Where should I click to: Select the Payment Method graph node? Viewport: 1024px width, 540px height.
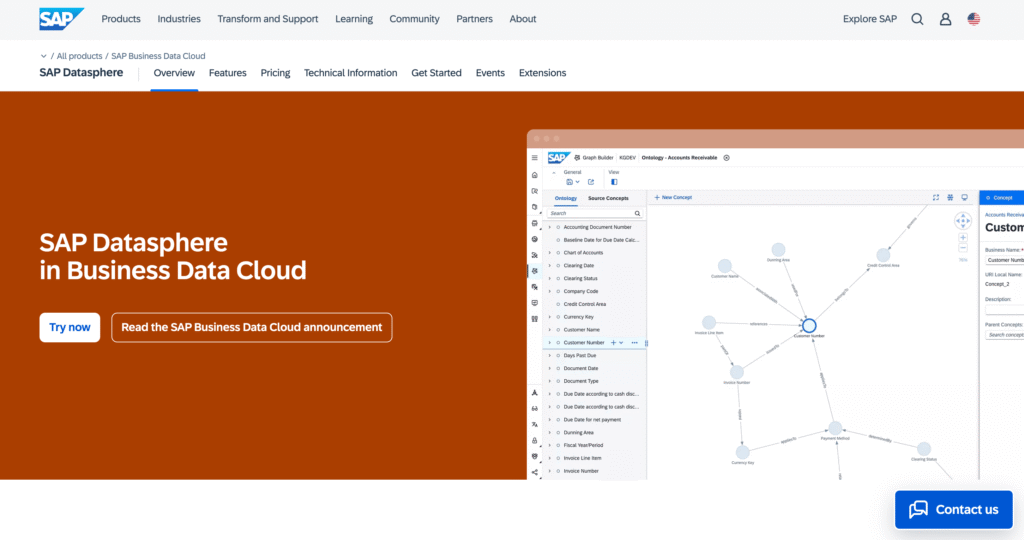835,428
